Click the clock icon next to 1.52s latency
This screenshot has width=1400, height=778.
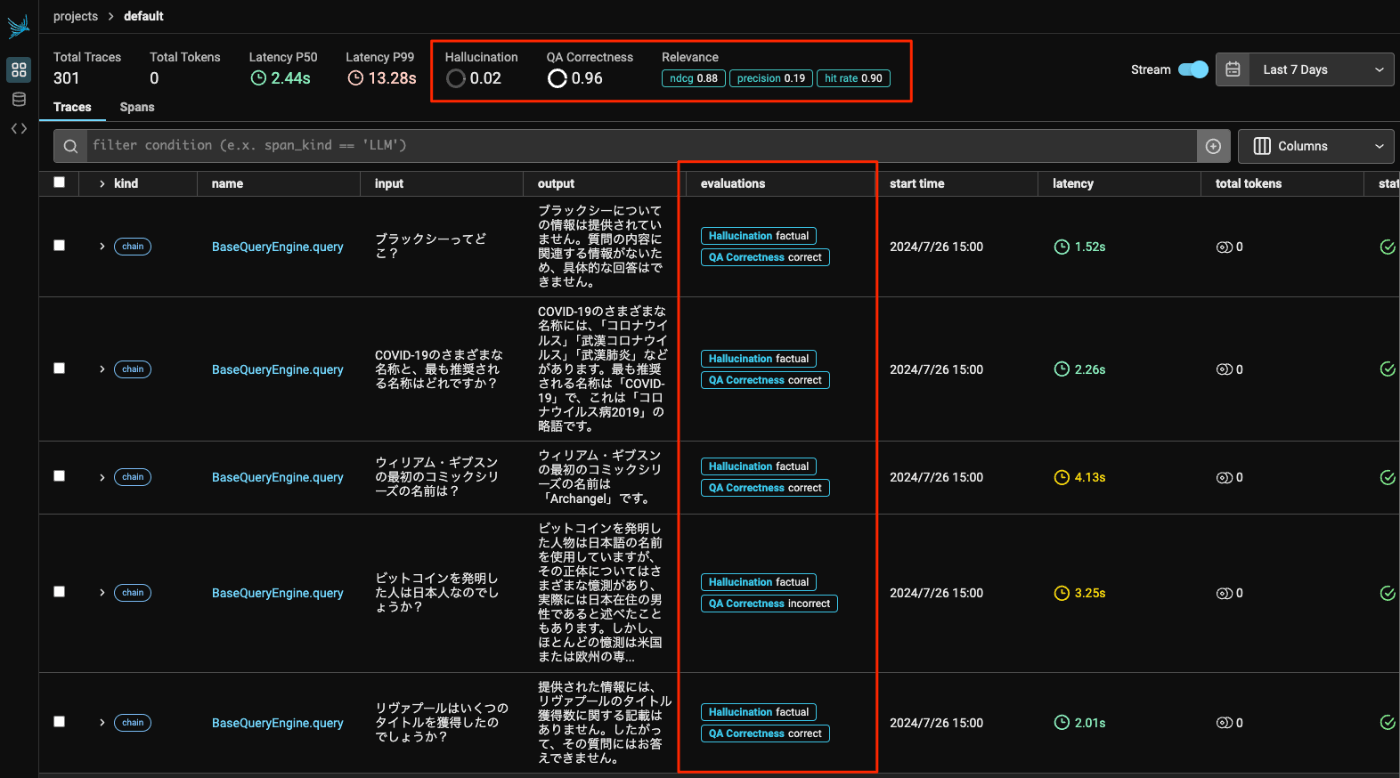pos(1062,247)
